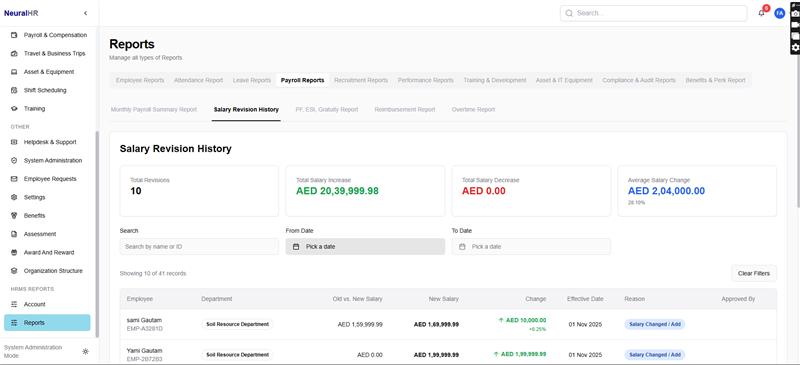The height and width of the screenshot is (365, 800).
Task: Click the System Administration shield icon
Action: click(x=14, y=160)
